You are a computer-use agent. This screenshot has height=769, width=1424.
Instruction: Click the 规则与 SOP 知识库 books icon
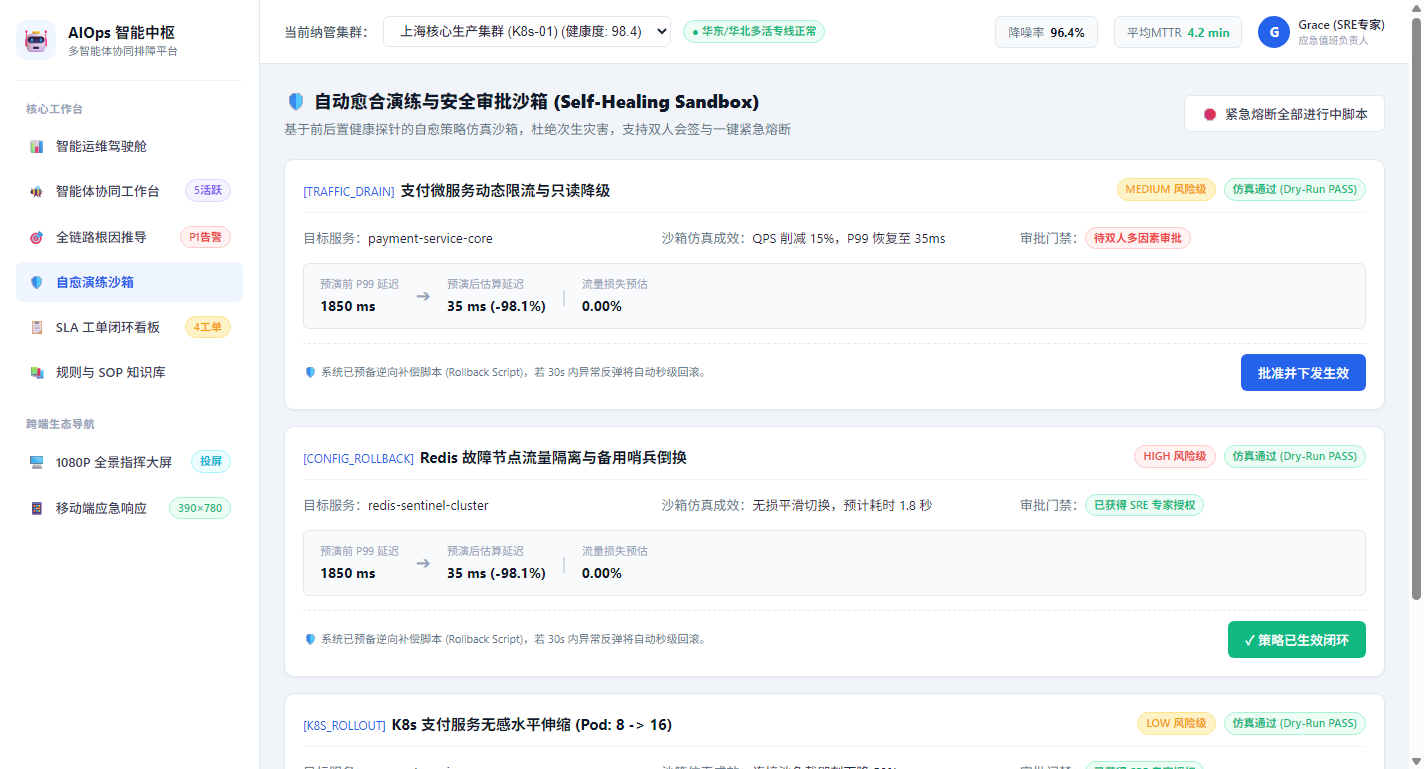tap(37, 372)
